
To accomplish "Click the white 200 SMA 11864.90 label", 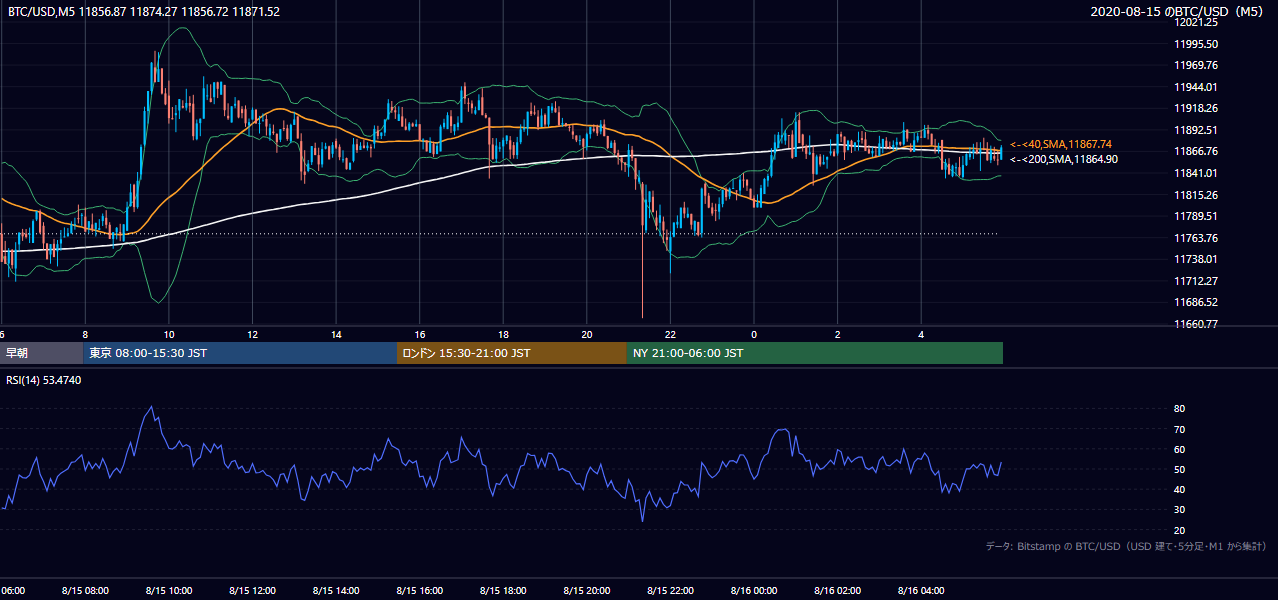I will (x=1064, y=159).
